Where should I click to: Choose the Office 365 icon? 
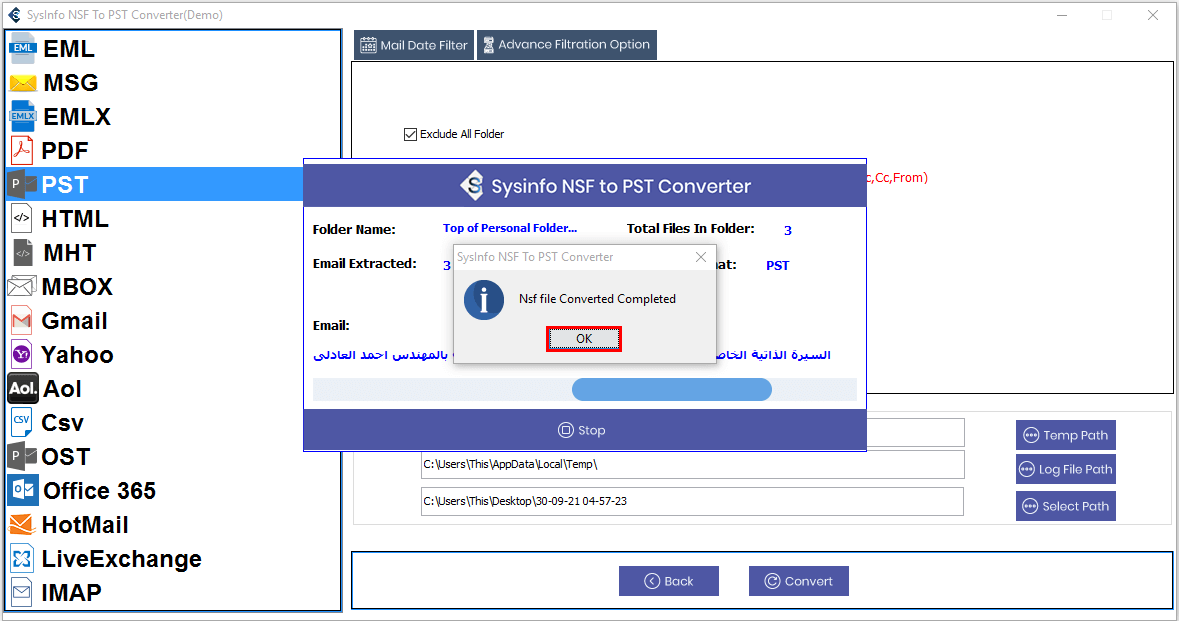coord(23,490)
